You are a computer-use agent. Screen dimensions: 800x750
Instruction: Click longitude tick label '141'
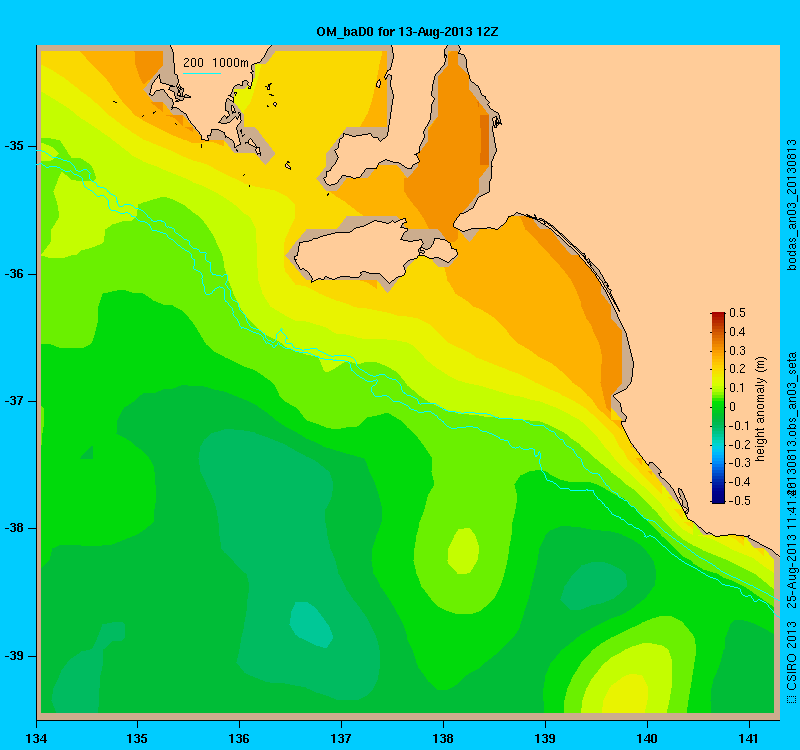tap(749, 739)
